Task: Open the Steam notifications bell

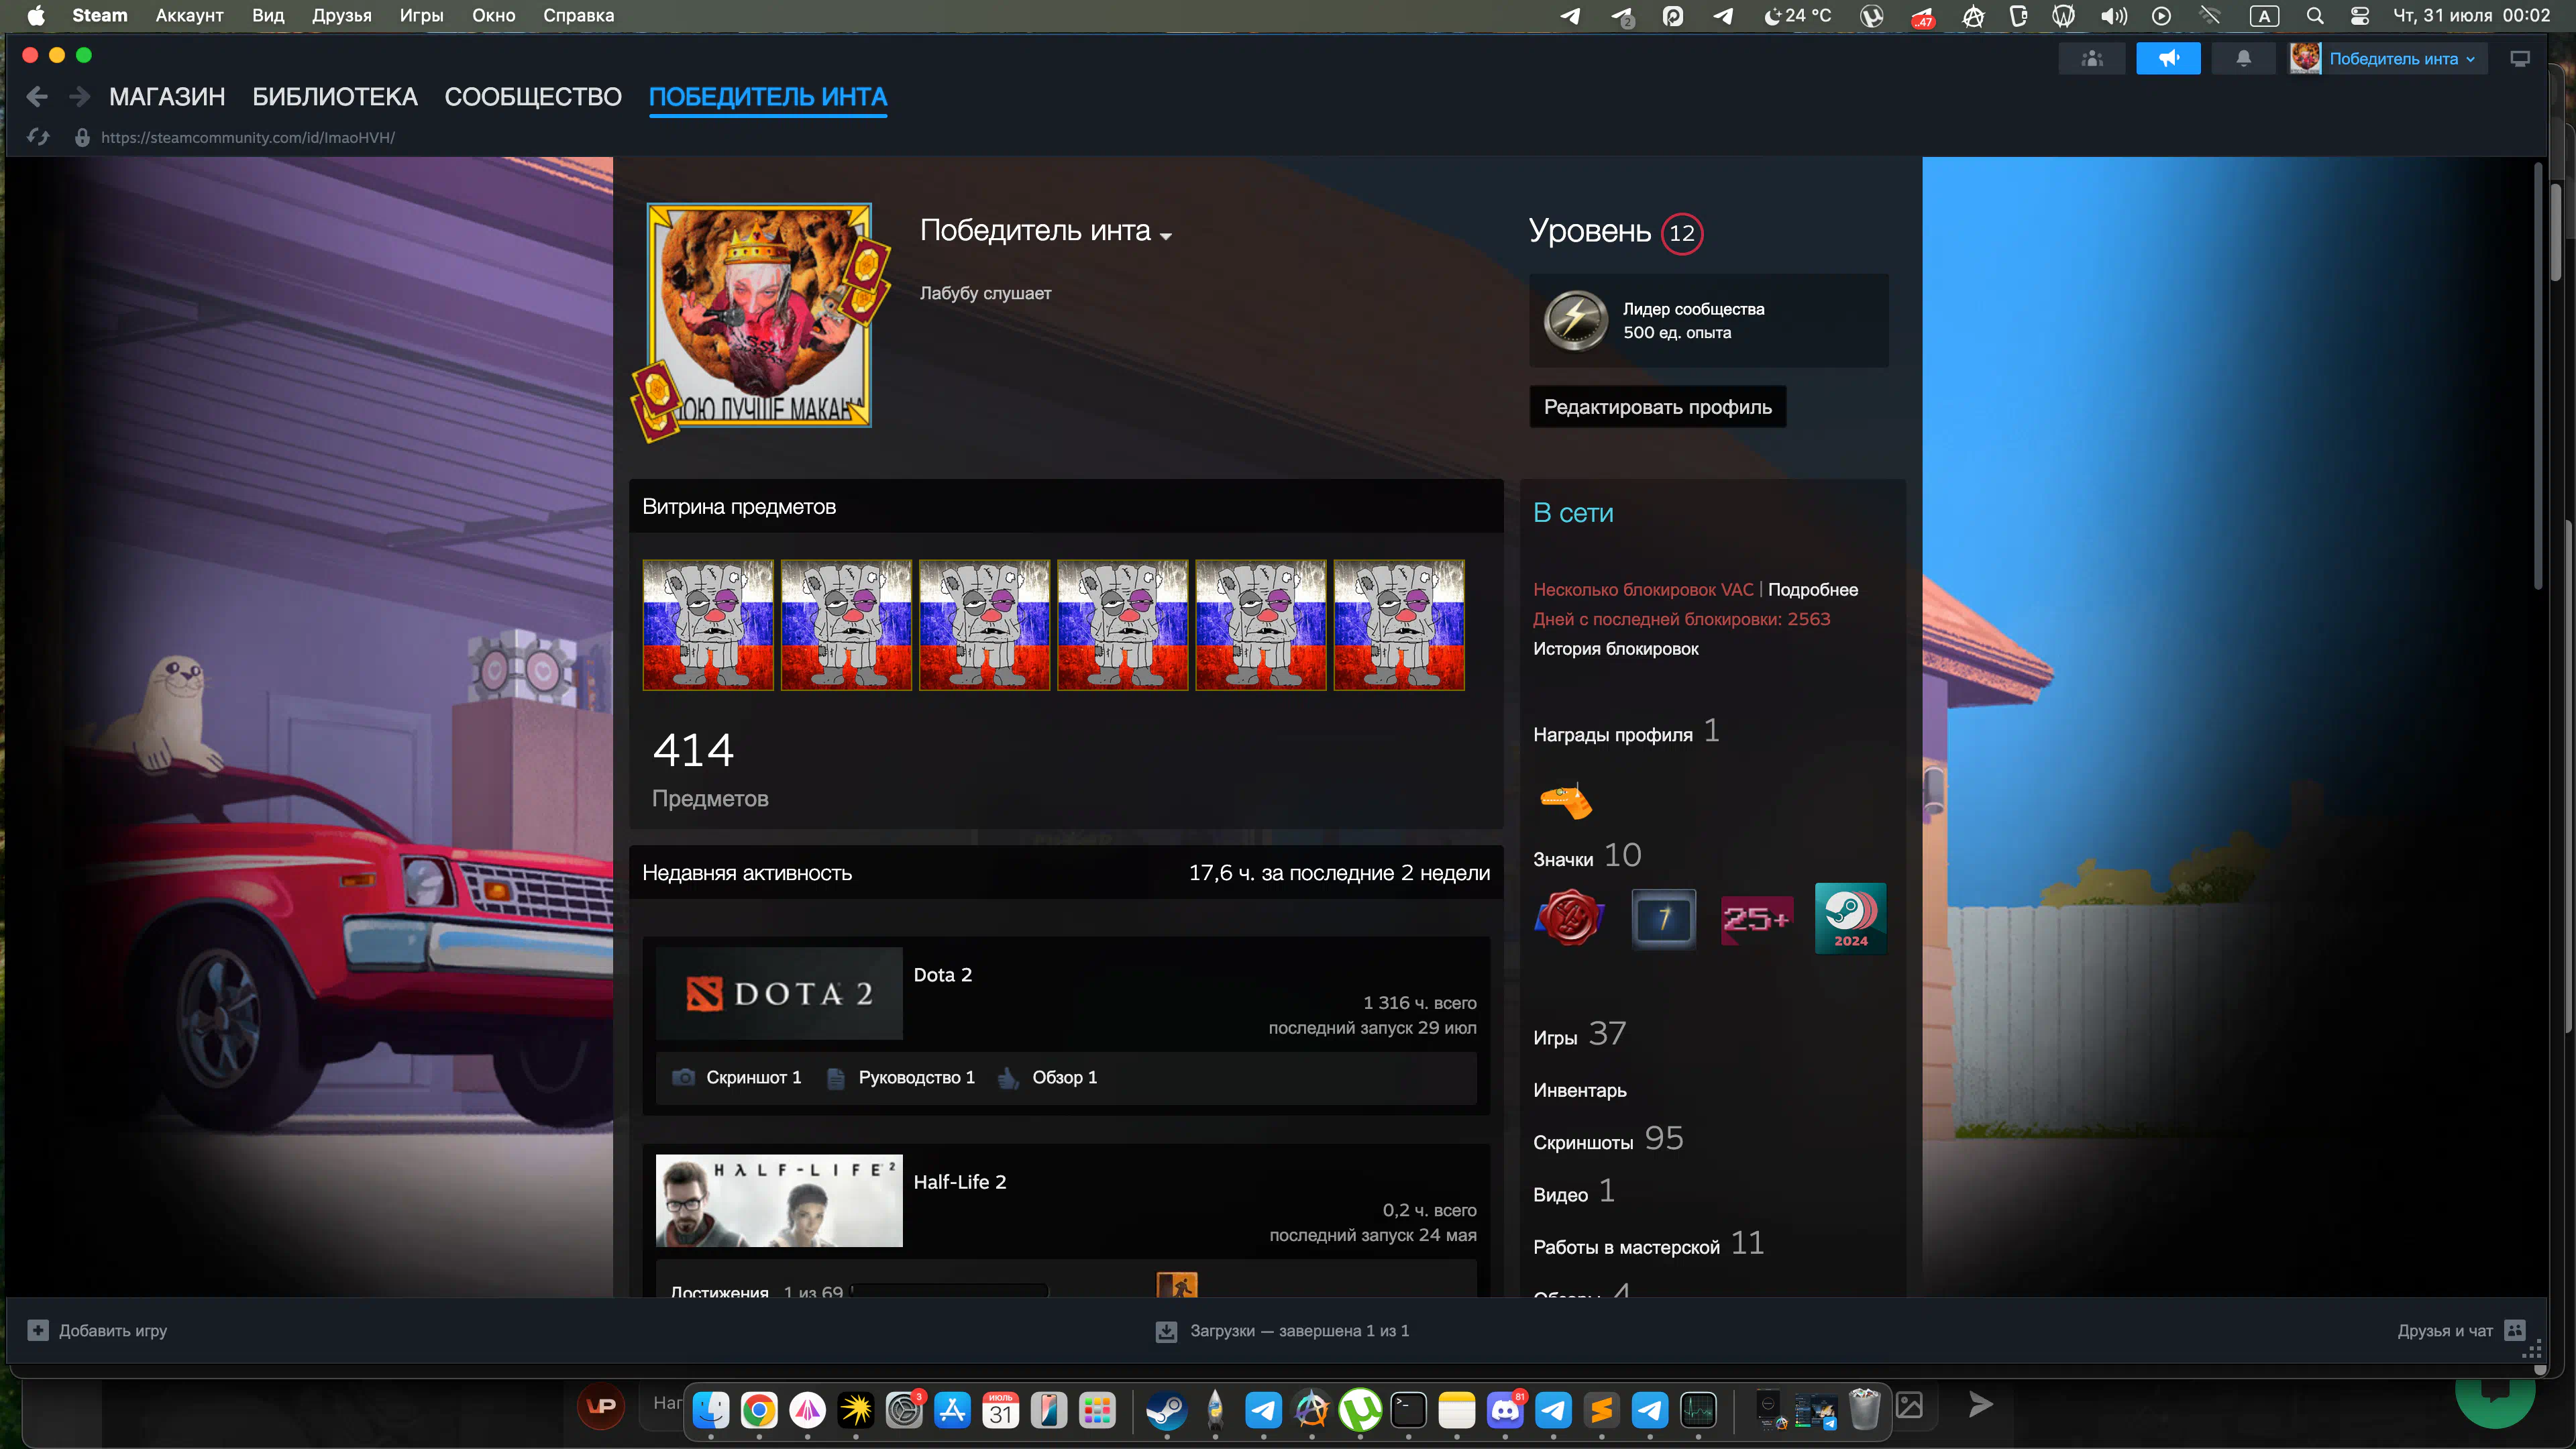Action: [2243, 58]
